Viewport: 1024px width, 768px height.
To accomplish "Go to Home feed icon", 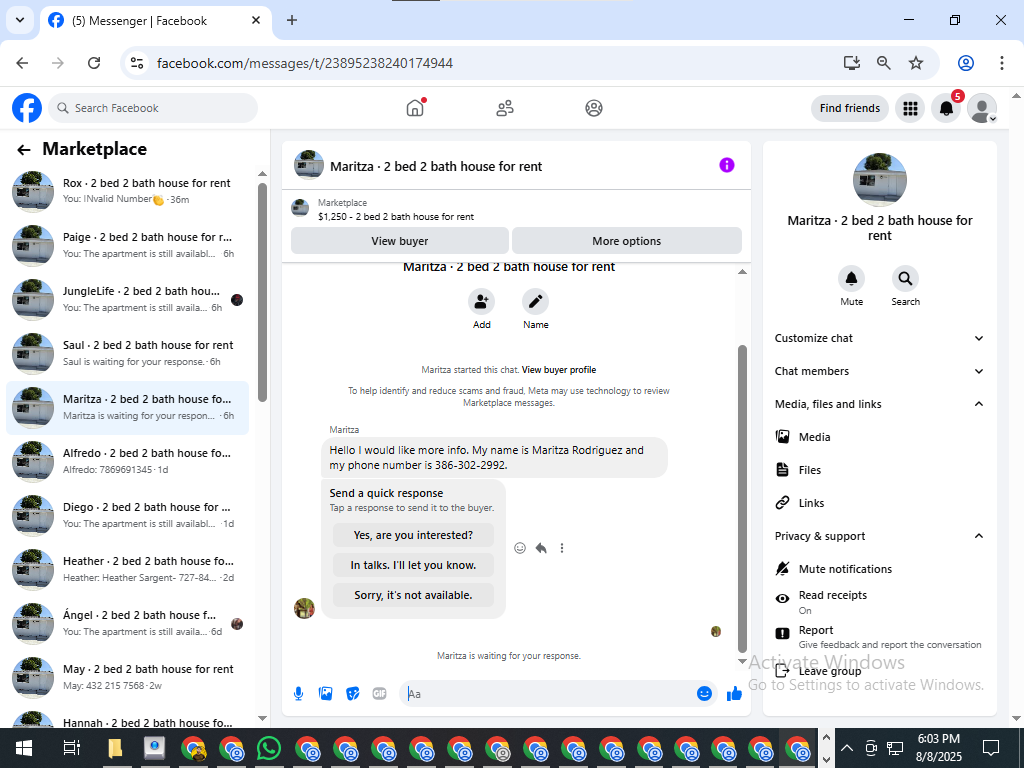I will (415, 108).
